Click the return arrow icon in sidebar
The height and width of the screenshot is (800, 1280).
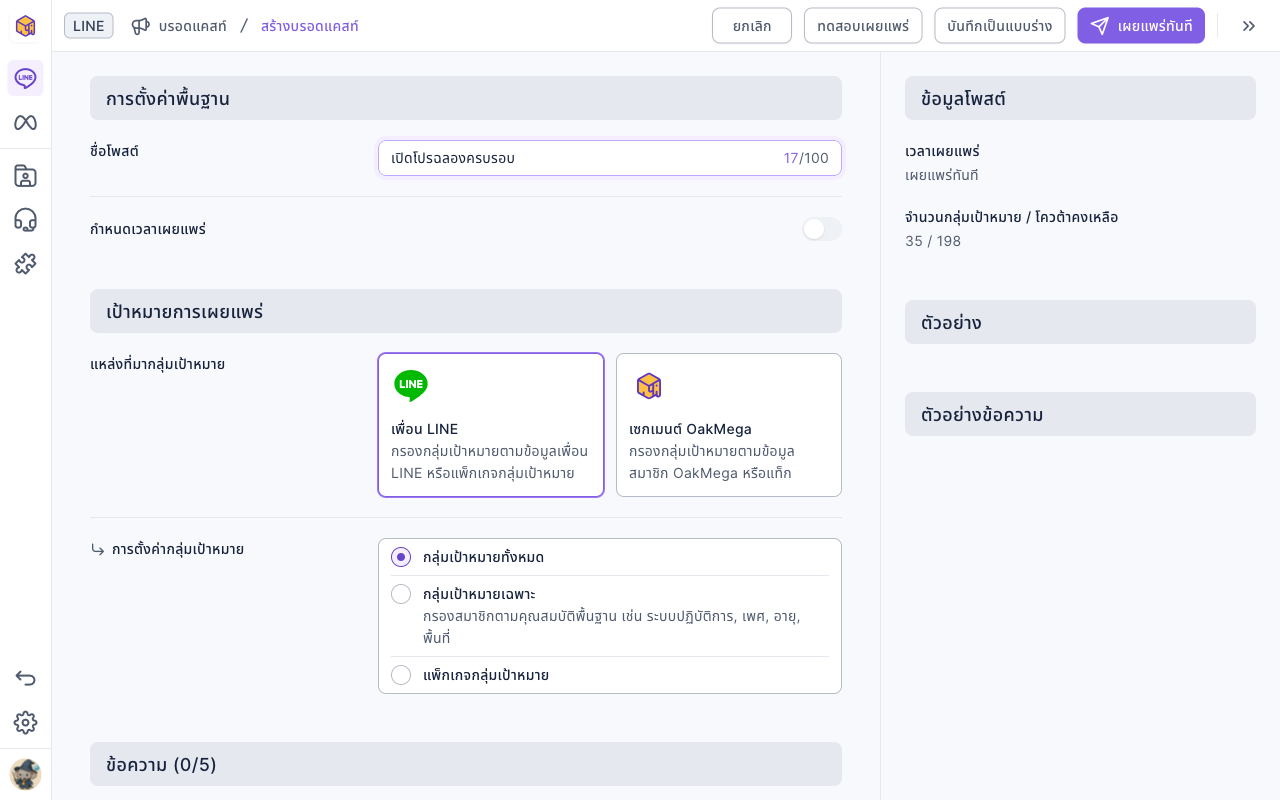click(25, 678)
